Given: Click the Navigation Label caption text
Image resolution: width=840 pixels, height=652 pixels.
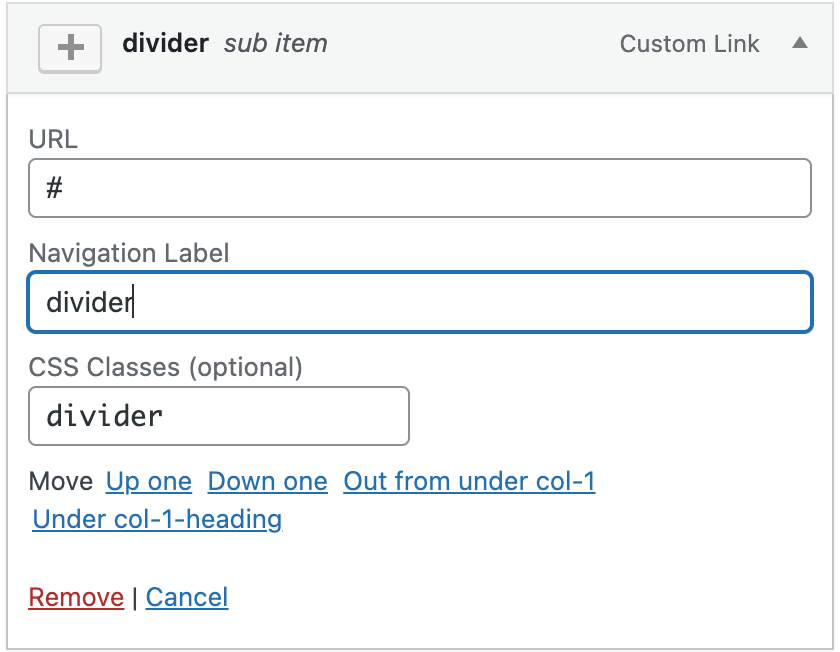Looking at the screenshot, I should [129, 253].
